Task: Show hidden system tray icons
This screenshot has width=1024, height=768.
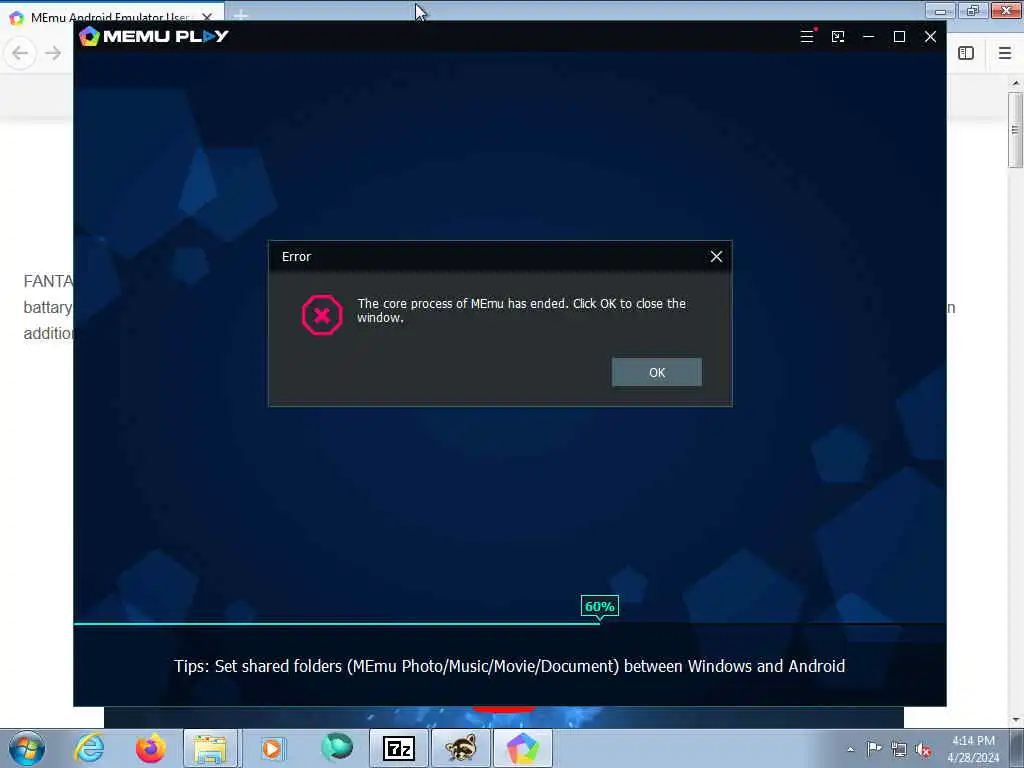Action: (x=850, y=749)
